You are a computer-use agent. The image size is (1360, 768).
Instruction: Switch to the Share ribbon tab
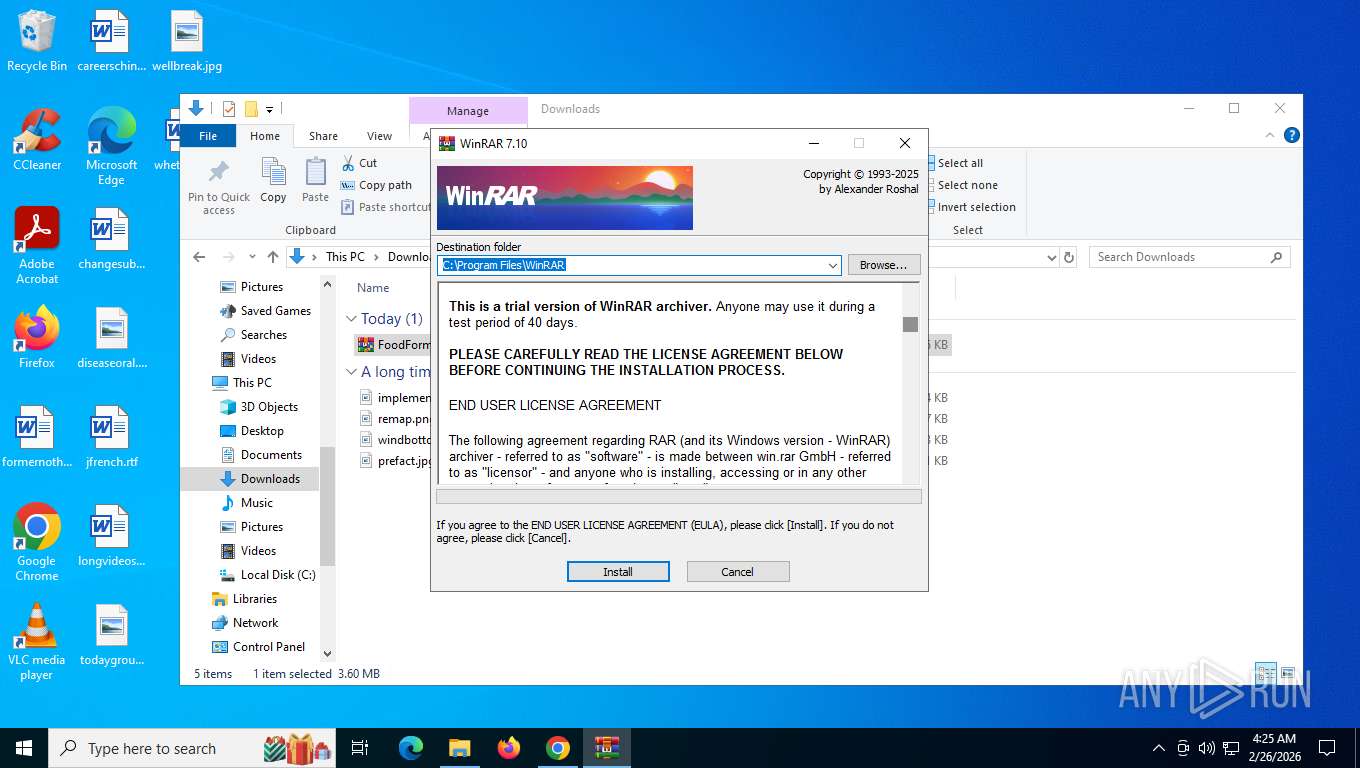[x=323, y=136]
